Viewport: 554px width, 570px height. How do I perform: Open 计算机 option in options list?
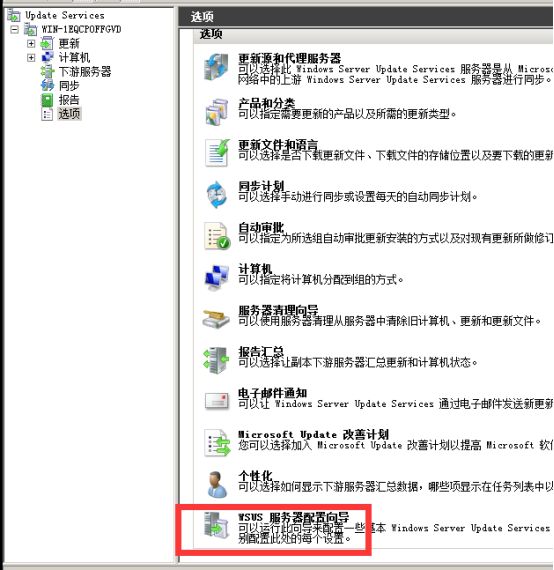pos(255,269)
